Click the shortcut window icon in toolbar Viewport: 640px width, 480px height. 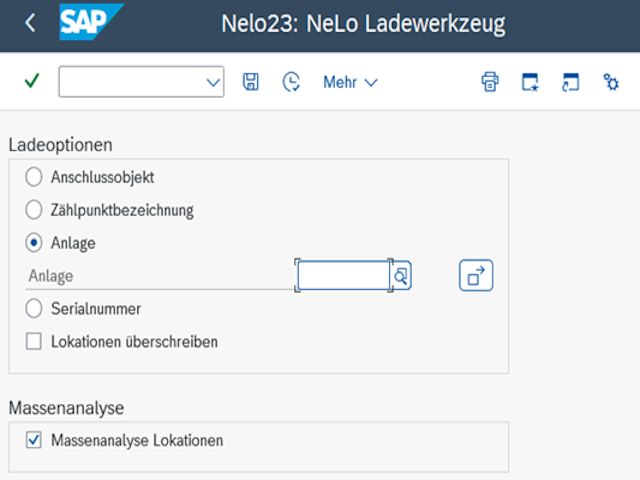[x=571, y=82]
